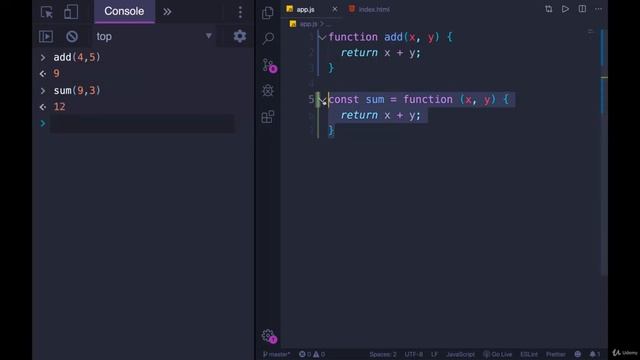Start Go Live server in status bar

click(498, 354)
